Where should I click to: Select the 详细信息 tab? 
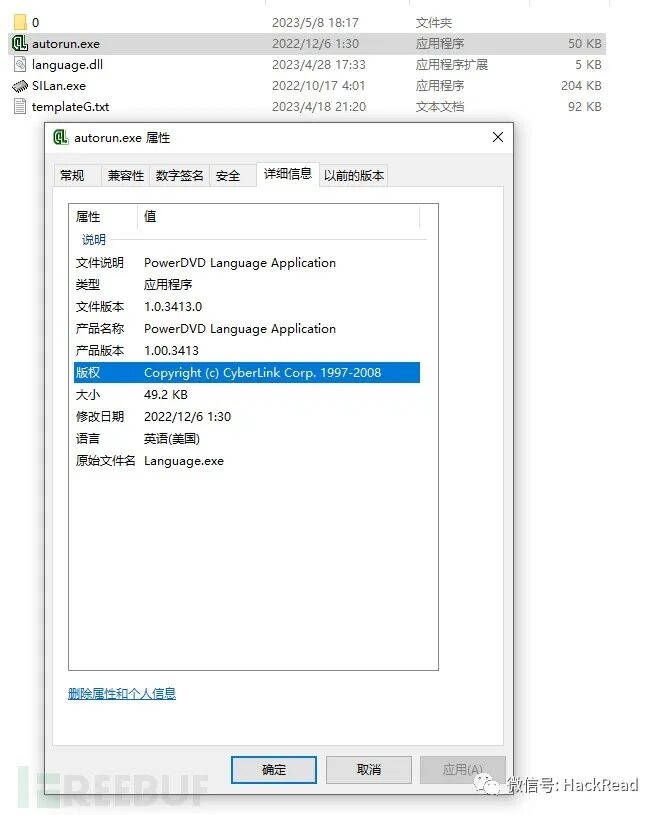pos(287,174)
